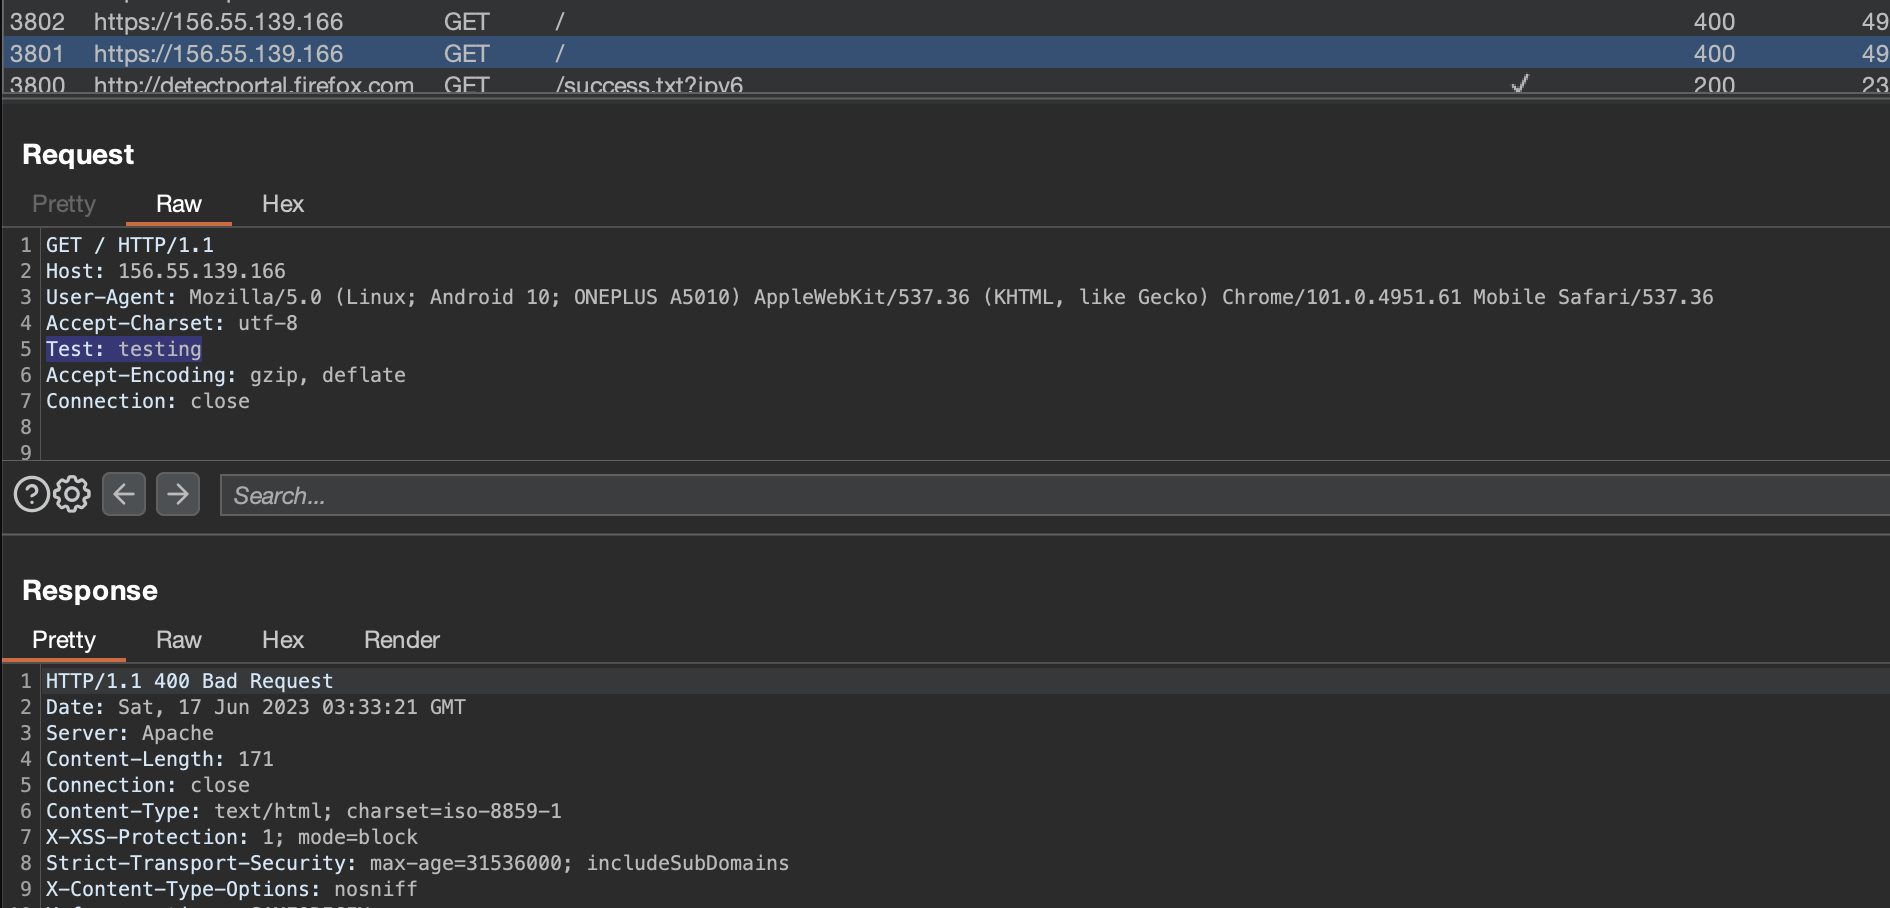The height and width of the screenshot is (908, 1890).
Task: Click the HTTP/1.1 400 Bad Request status line
Action: (188, 680)
